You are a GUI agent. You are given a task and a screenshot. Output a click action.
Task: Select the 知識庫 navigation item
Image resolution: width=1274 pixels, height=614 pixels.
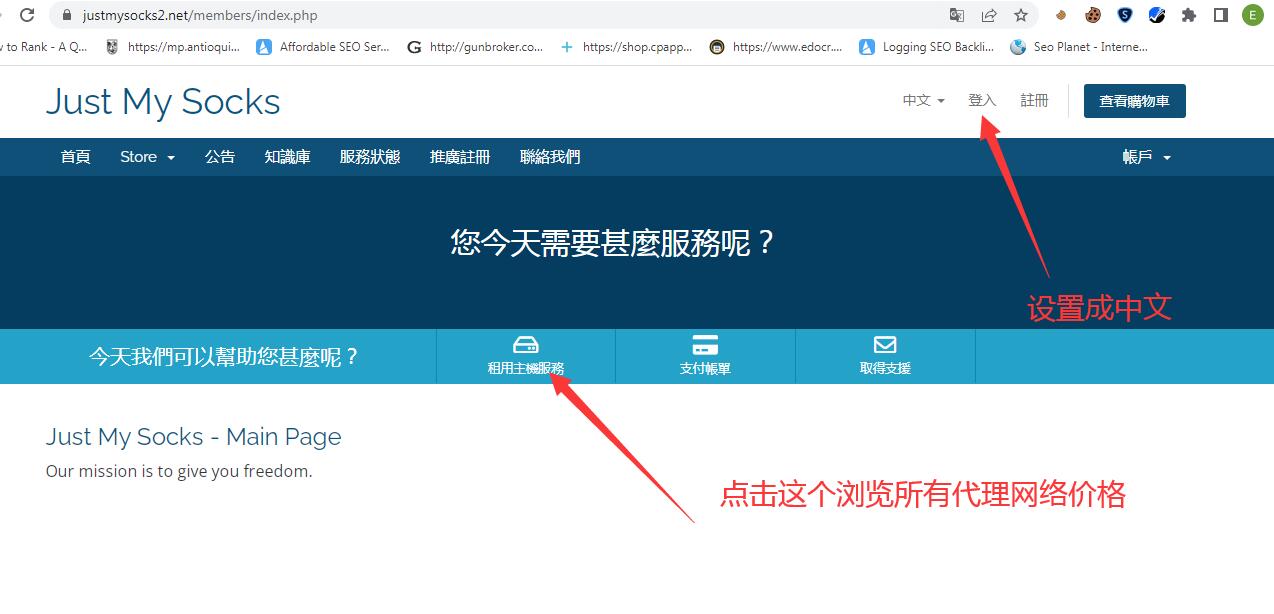click(287, 157)
